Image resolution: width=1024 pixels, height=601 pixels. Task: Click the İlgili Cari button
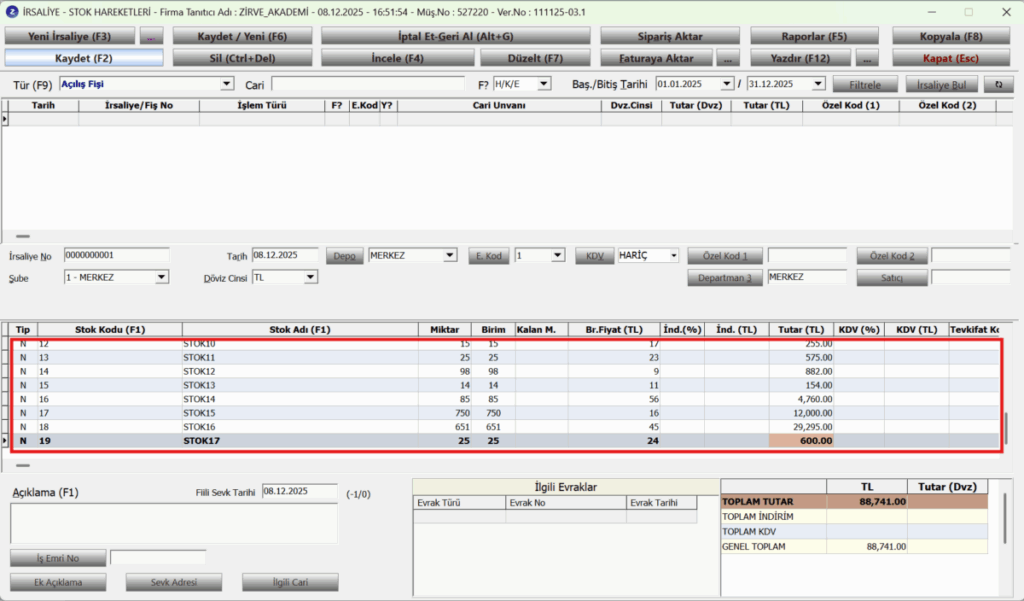(290, 582)
